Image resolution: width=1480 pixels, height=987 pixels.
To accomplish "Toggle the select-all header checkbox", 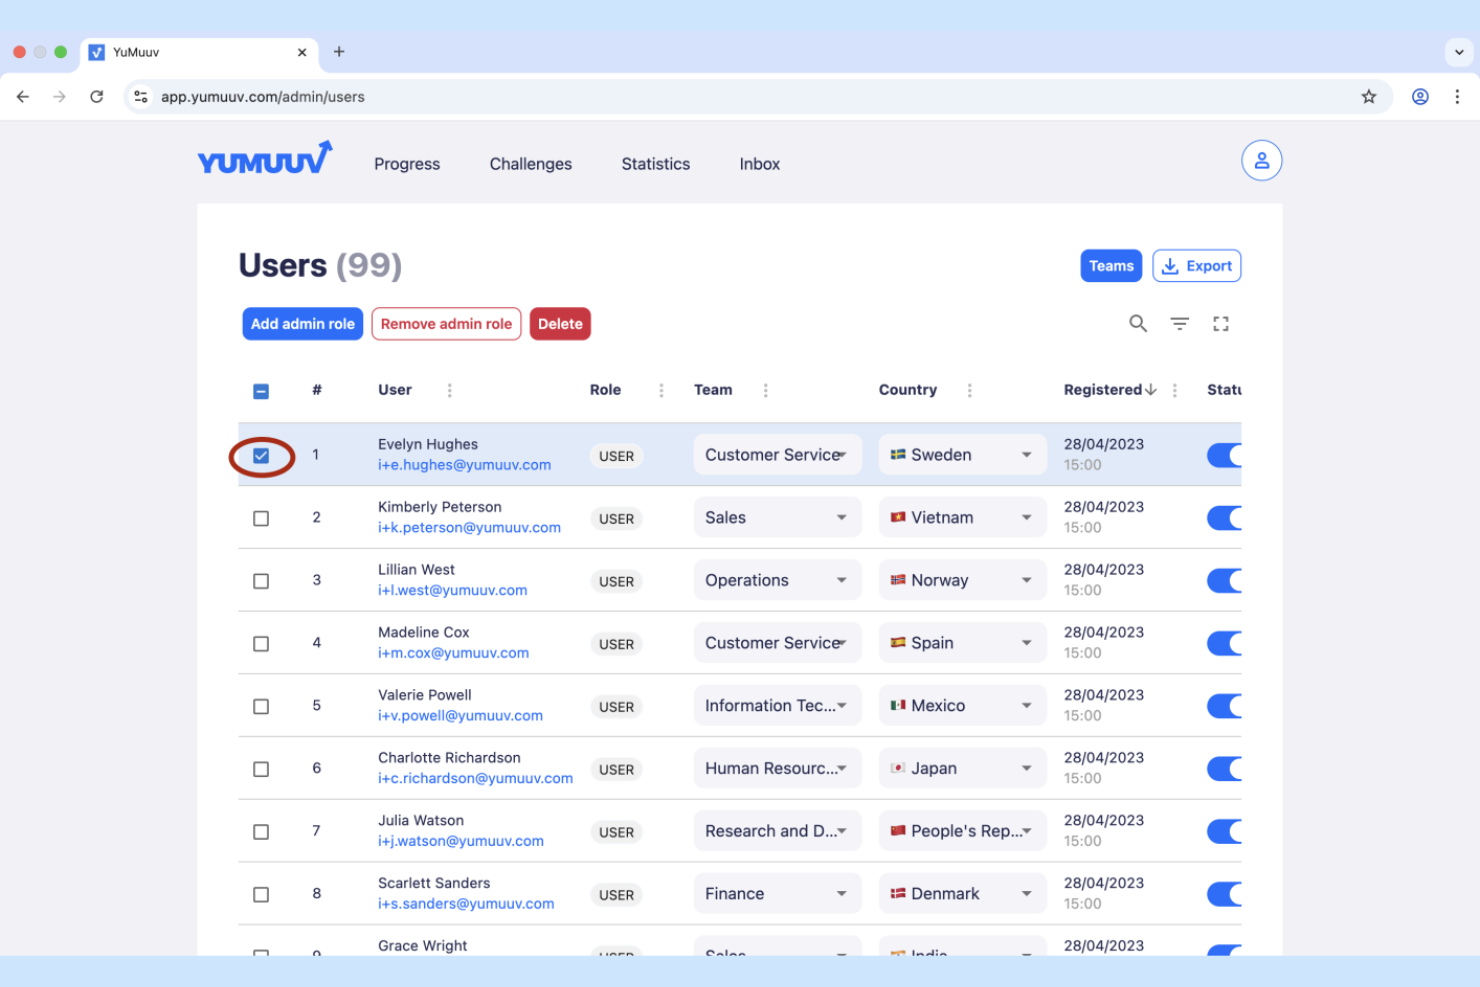I will pos(261,391).
